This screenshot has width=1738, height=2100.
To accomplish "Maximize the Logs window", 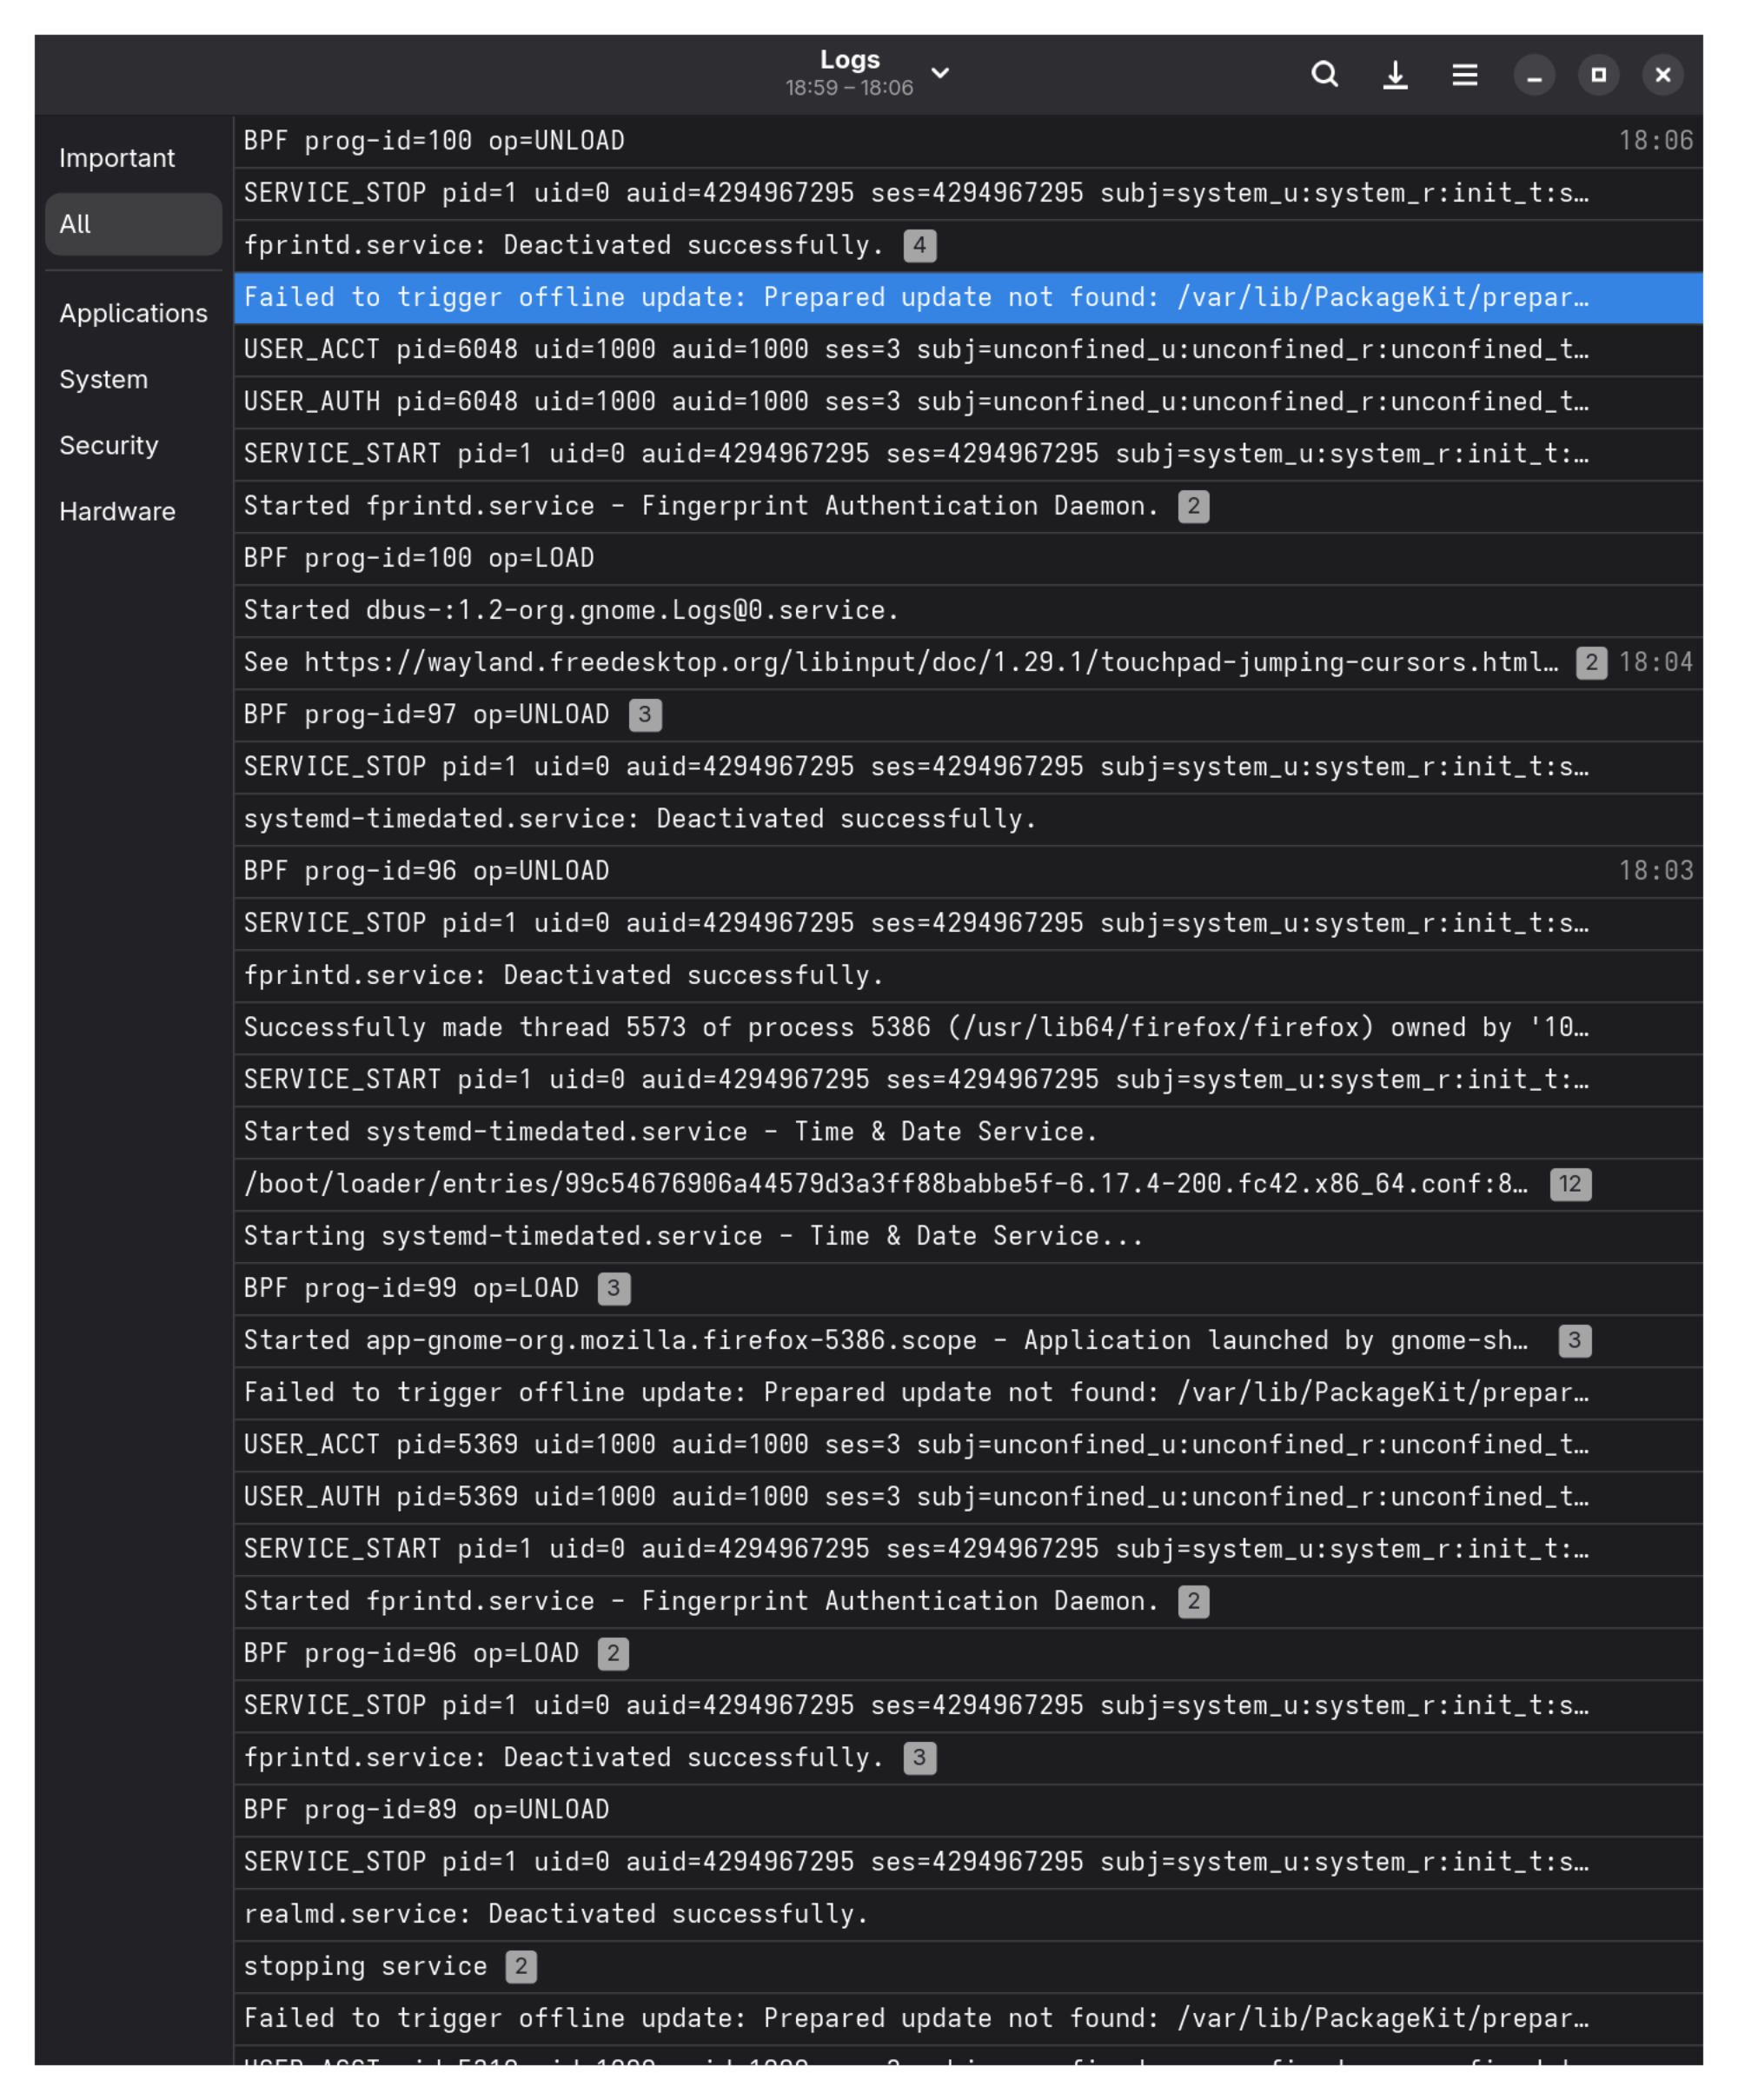I will pyautogui.click(x=1599, y=75).
